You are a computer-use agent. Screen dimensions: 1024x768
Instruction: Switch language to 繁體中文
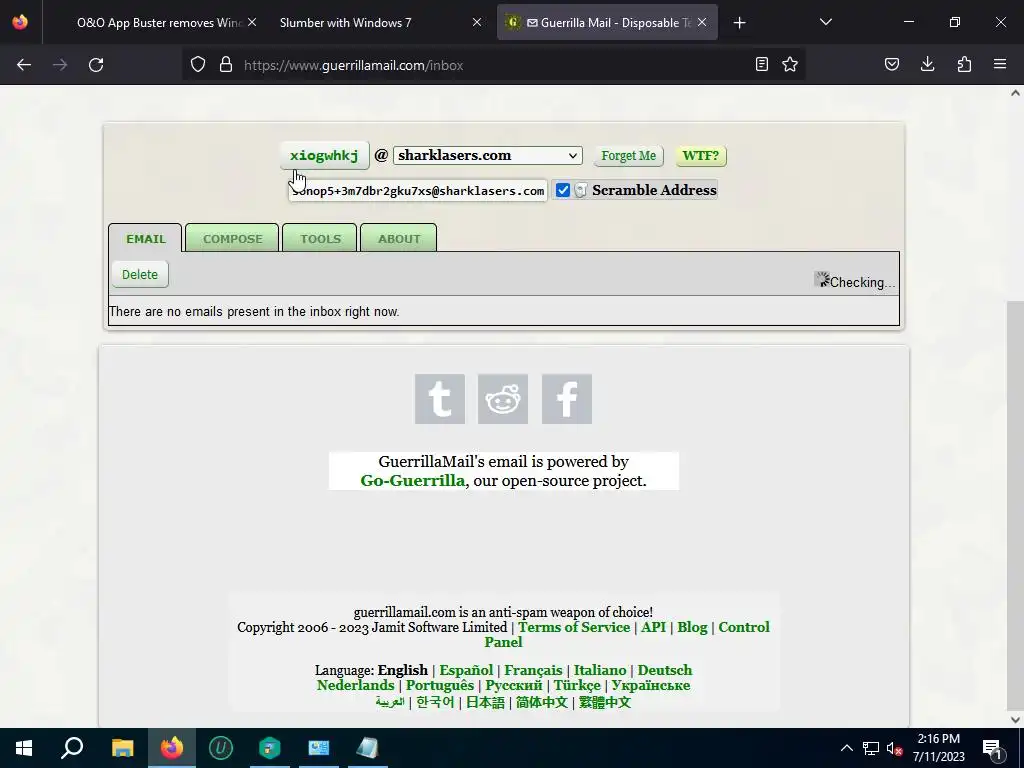point(605,702)
